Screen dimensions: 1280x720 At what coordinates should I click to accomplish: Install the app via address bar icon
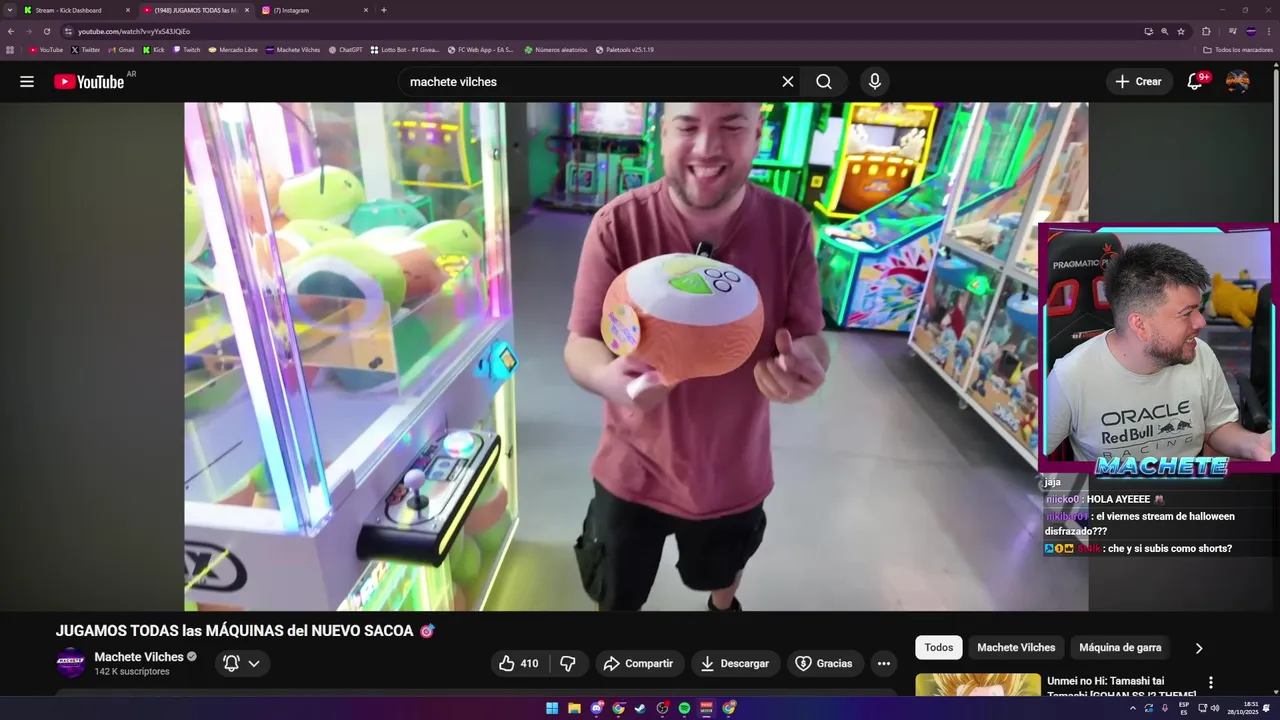(x=1148, y=31)
